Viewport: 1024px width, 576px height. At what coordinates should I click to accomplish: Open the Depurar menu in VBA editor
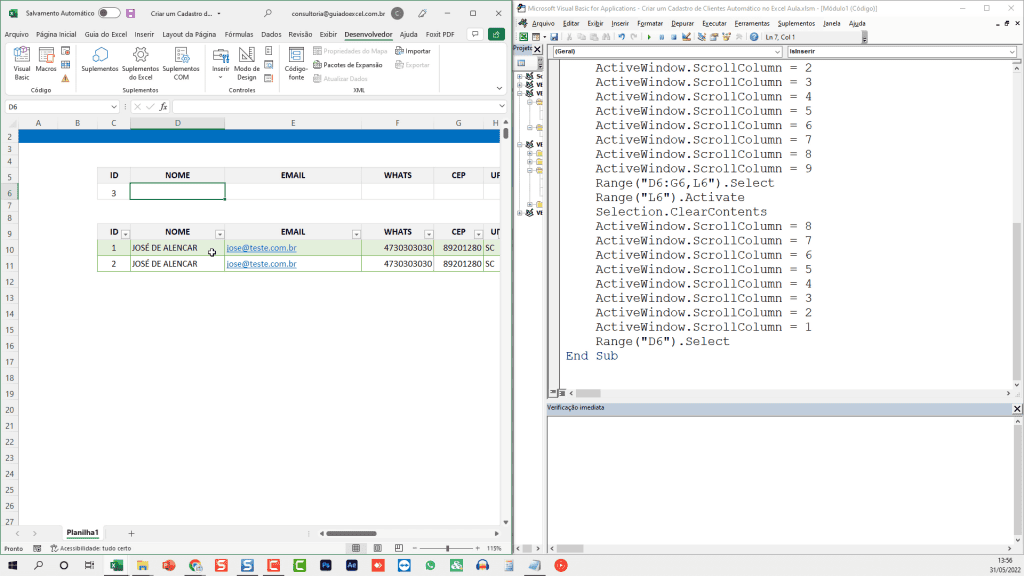[x=682, y=23]
